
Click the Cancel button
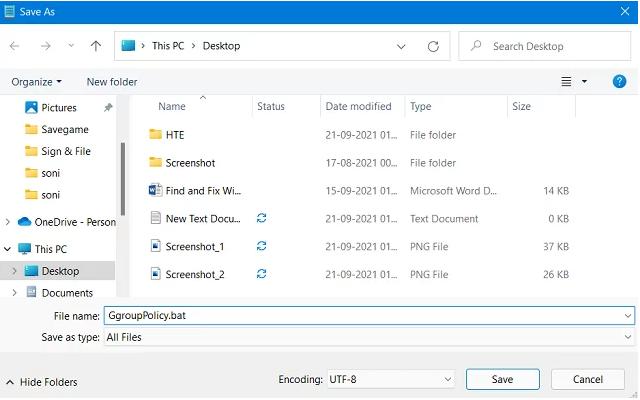[589, 380]
